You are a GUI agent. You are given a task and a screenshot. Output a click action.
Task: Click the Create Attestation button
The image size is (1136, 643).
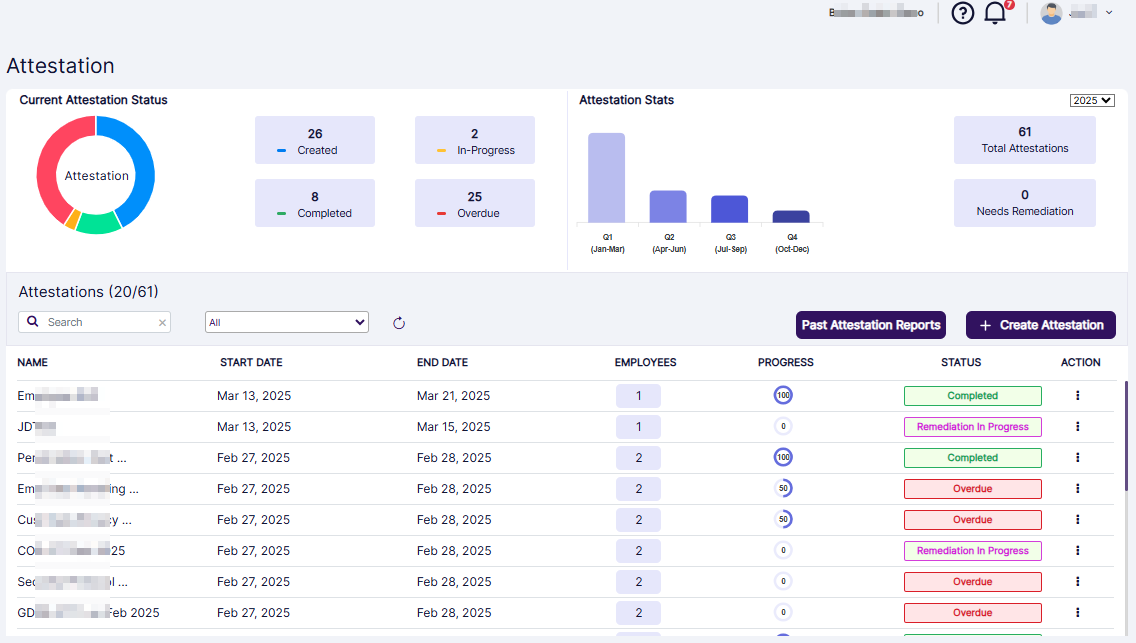(1040, 325)
